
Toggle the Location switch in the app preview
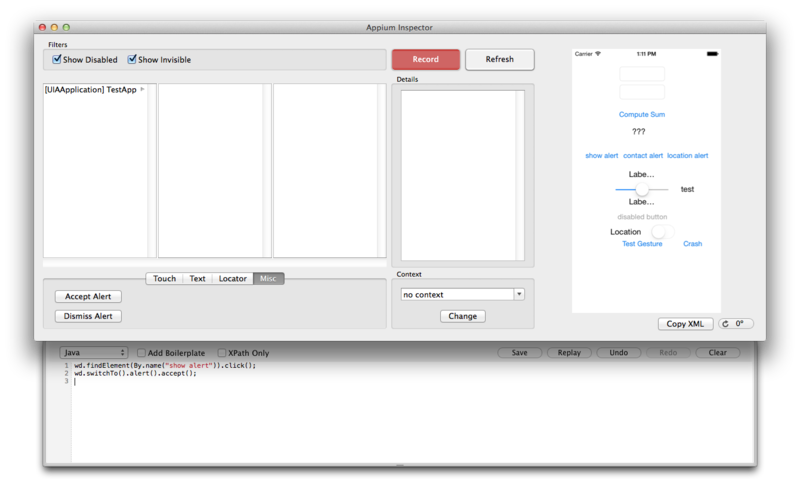point(662,232)
